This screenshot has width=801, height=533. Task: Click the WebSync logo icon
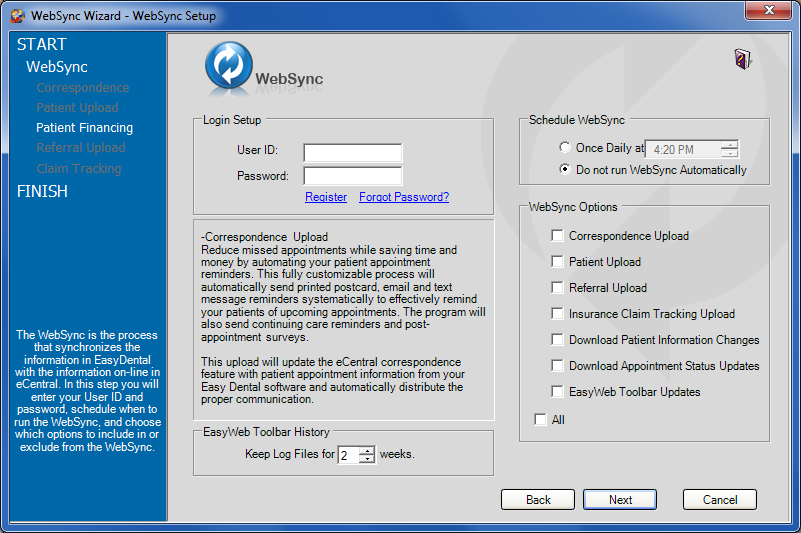click(229, 68)
